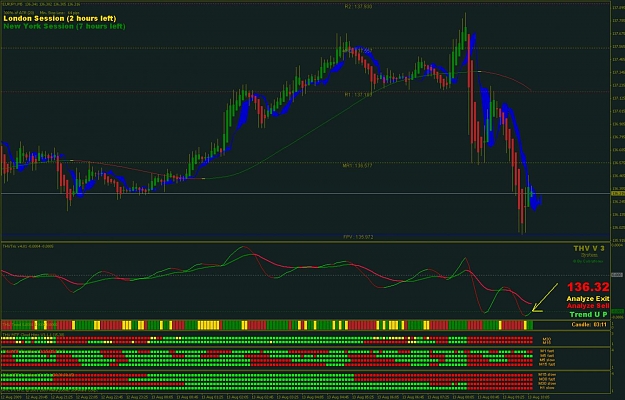
Task: Click the "Trend U P" status text
Action: [588, 315]
